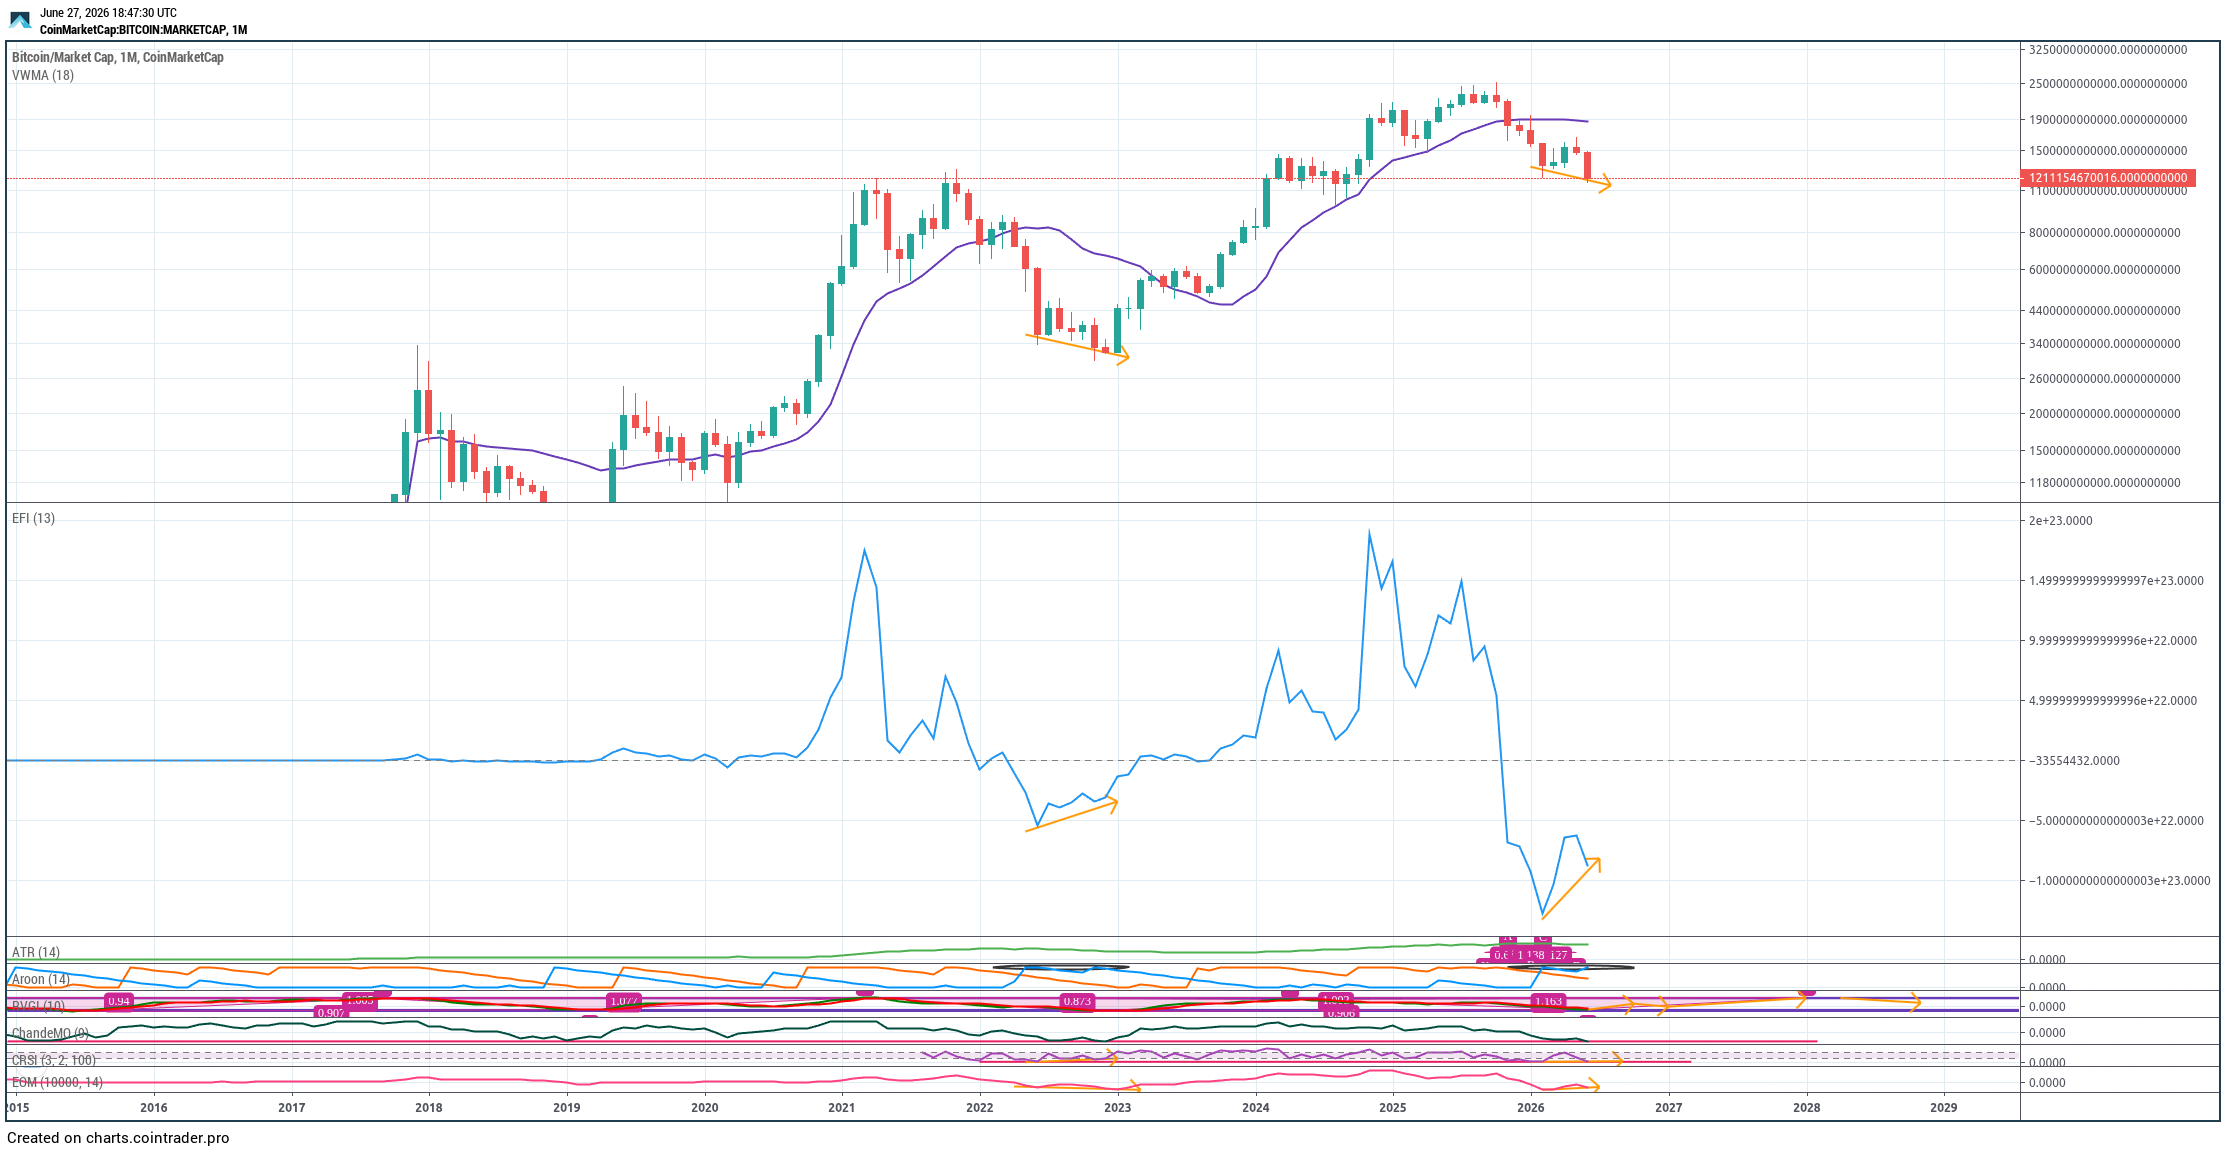The height and width of the screenshot is (1152, 2226).
Task: Click the 600000000000 price axis label
Action: 2104,269
